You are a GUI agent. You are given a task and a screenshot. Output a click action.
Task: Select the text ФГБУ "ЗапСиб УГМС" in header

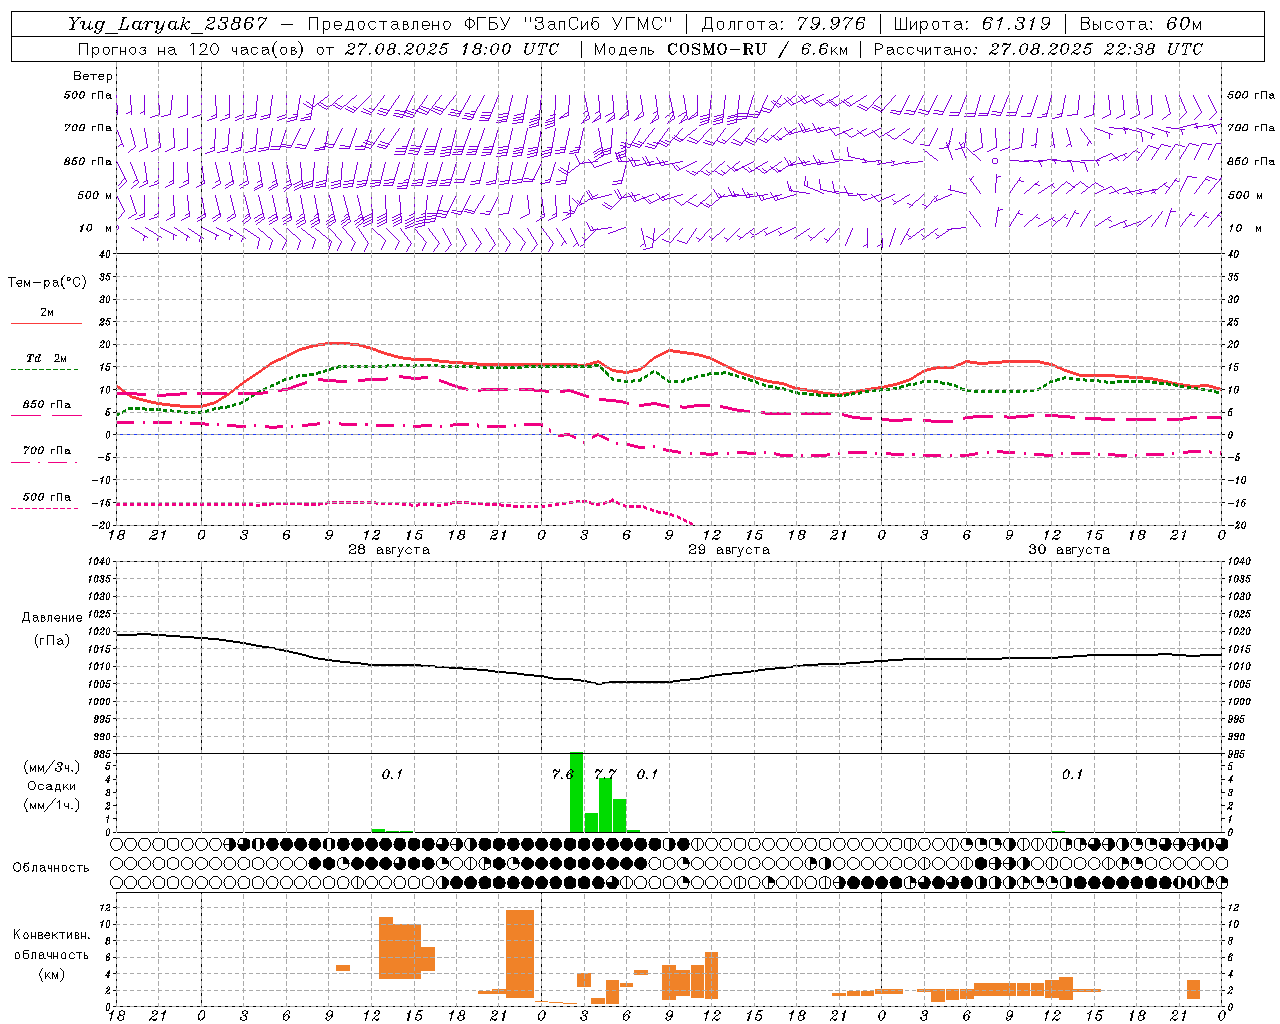568,24
